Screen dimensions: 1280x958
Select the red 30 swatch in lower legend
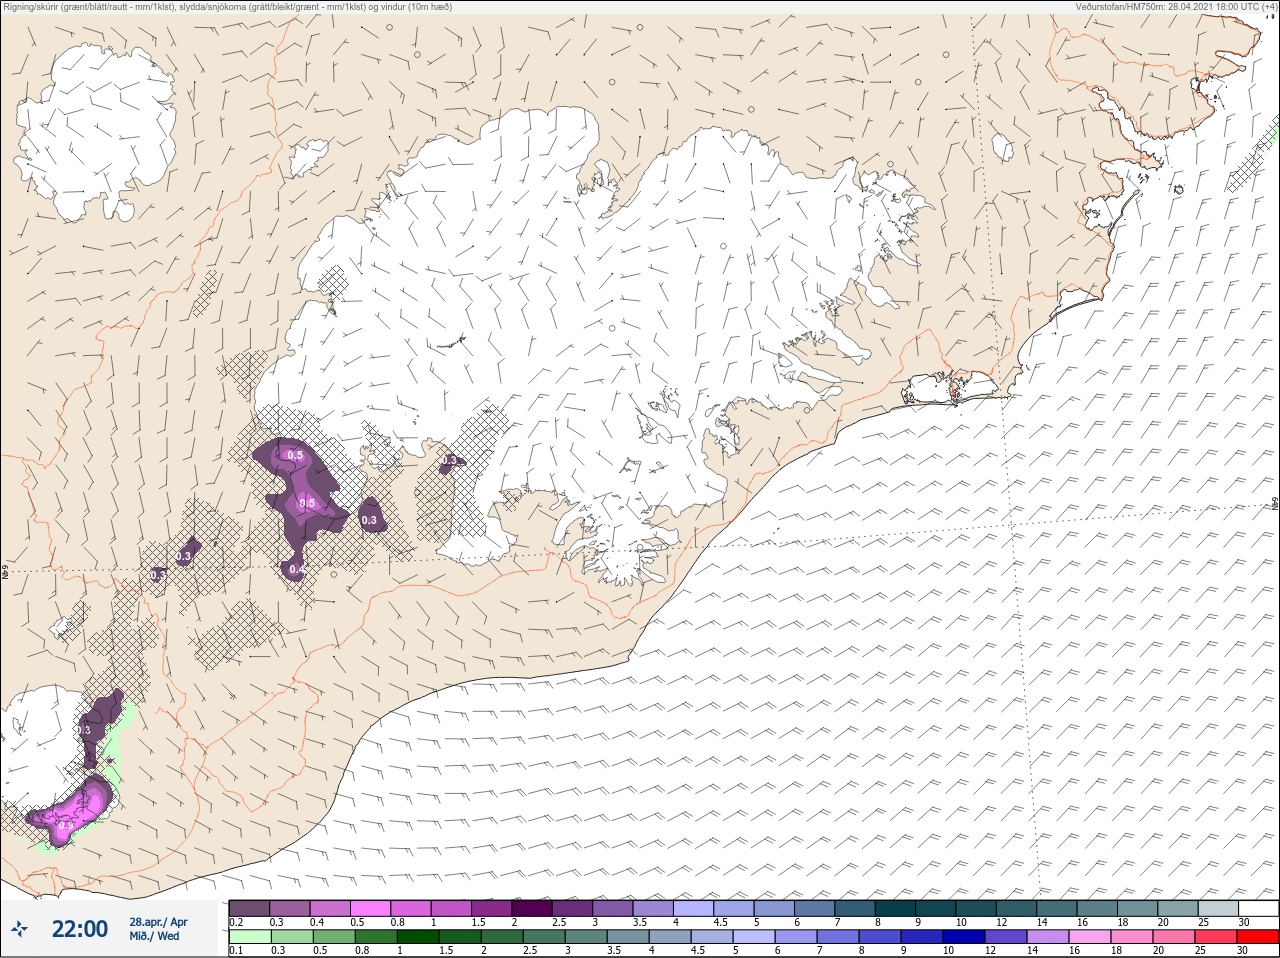[x=1258, y=937]
